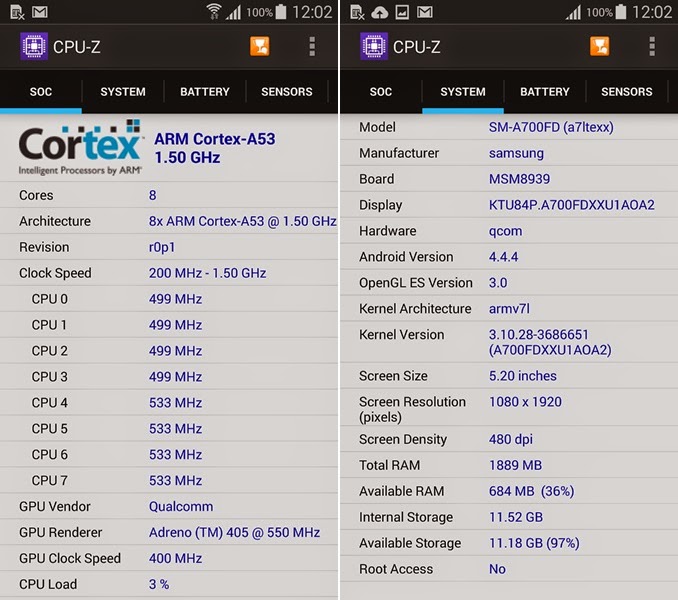The height and width of the screenshot is (600, 678).
Task: Tap the mail notification icon, left status bar
Action: pyautogui.click(x=39, y=12)
